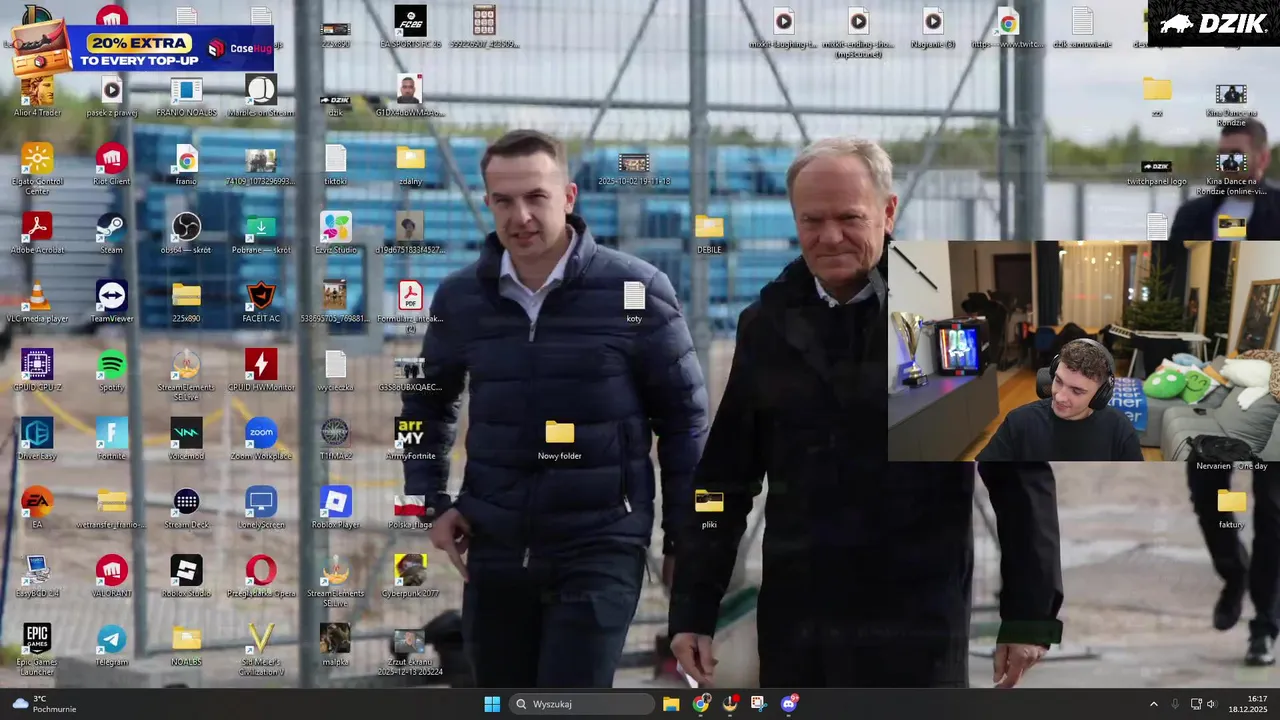Select the Polska_flaga image file
This screenshot has width=1280, height=720.
(x=410, y=507)
